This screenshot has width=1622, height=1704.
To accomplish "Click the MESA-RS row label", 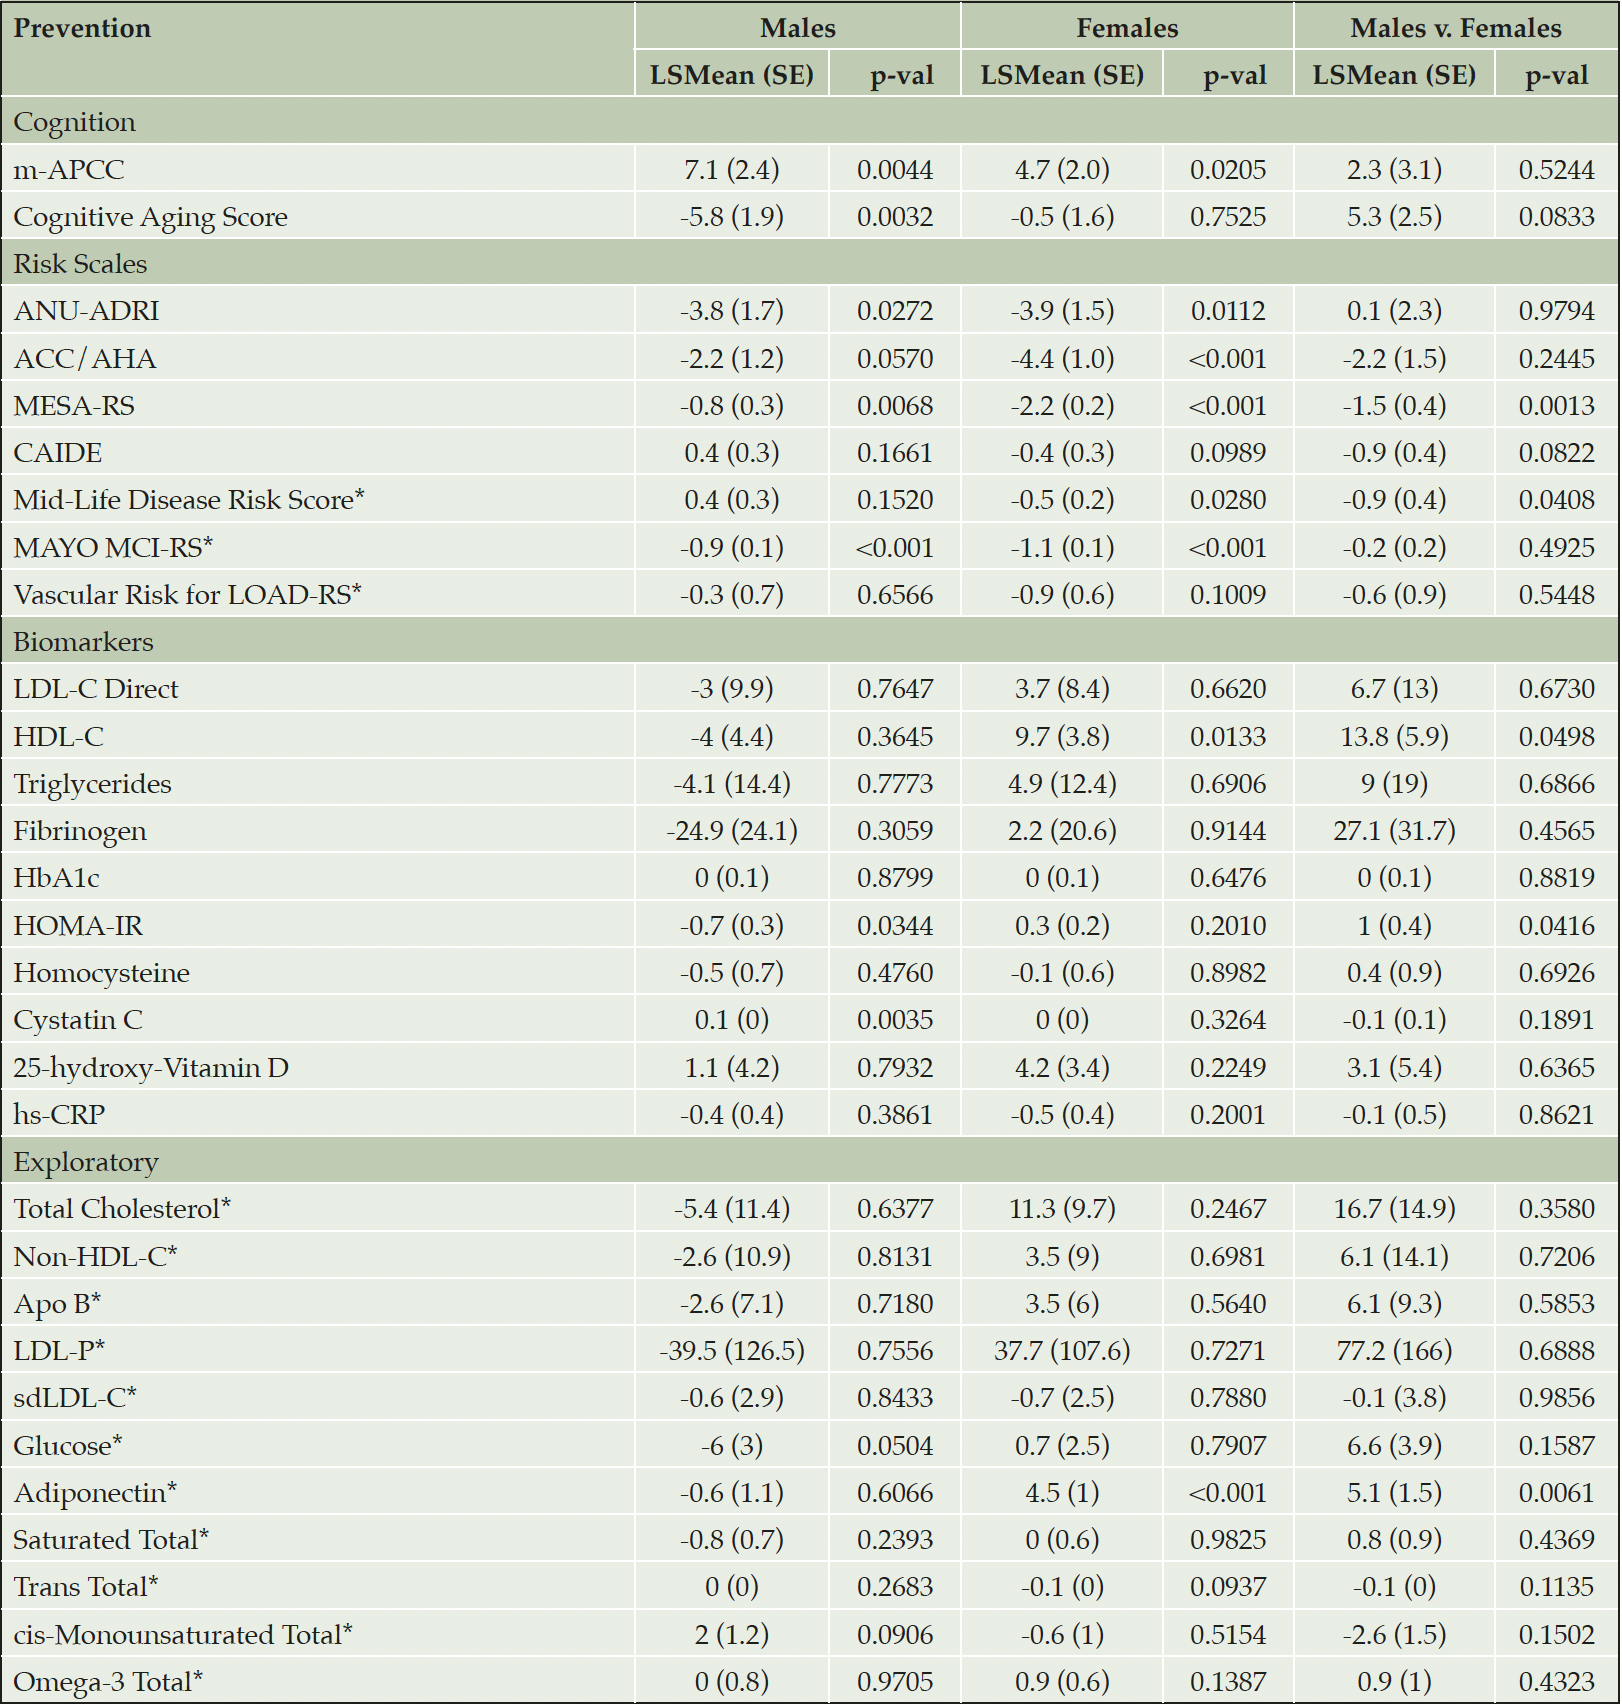I will point(74,406).
